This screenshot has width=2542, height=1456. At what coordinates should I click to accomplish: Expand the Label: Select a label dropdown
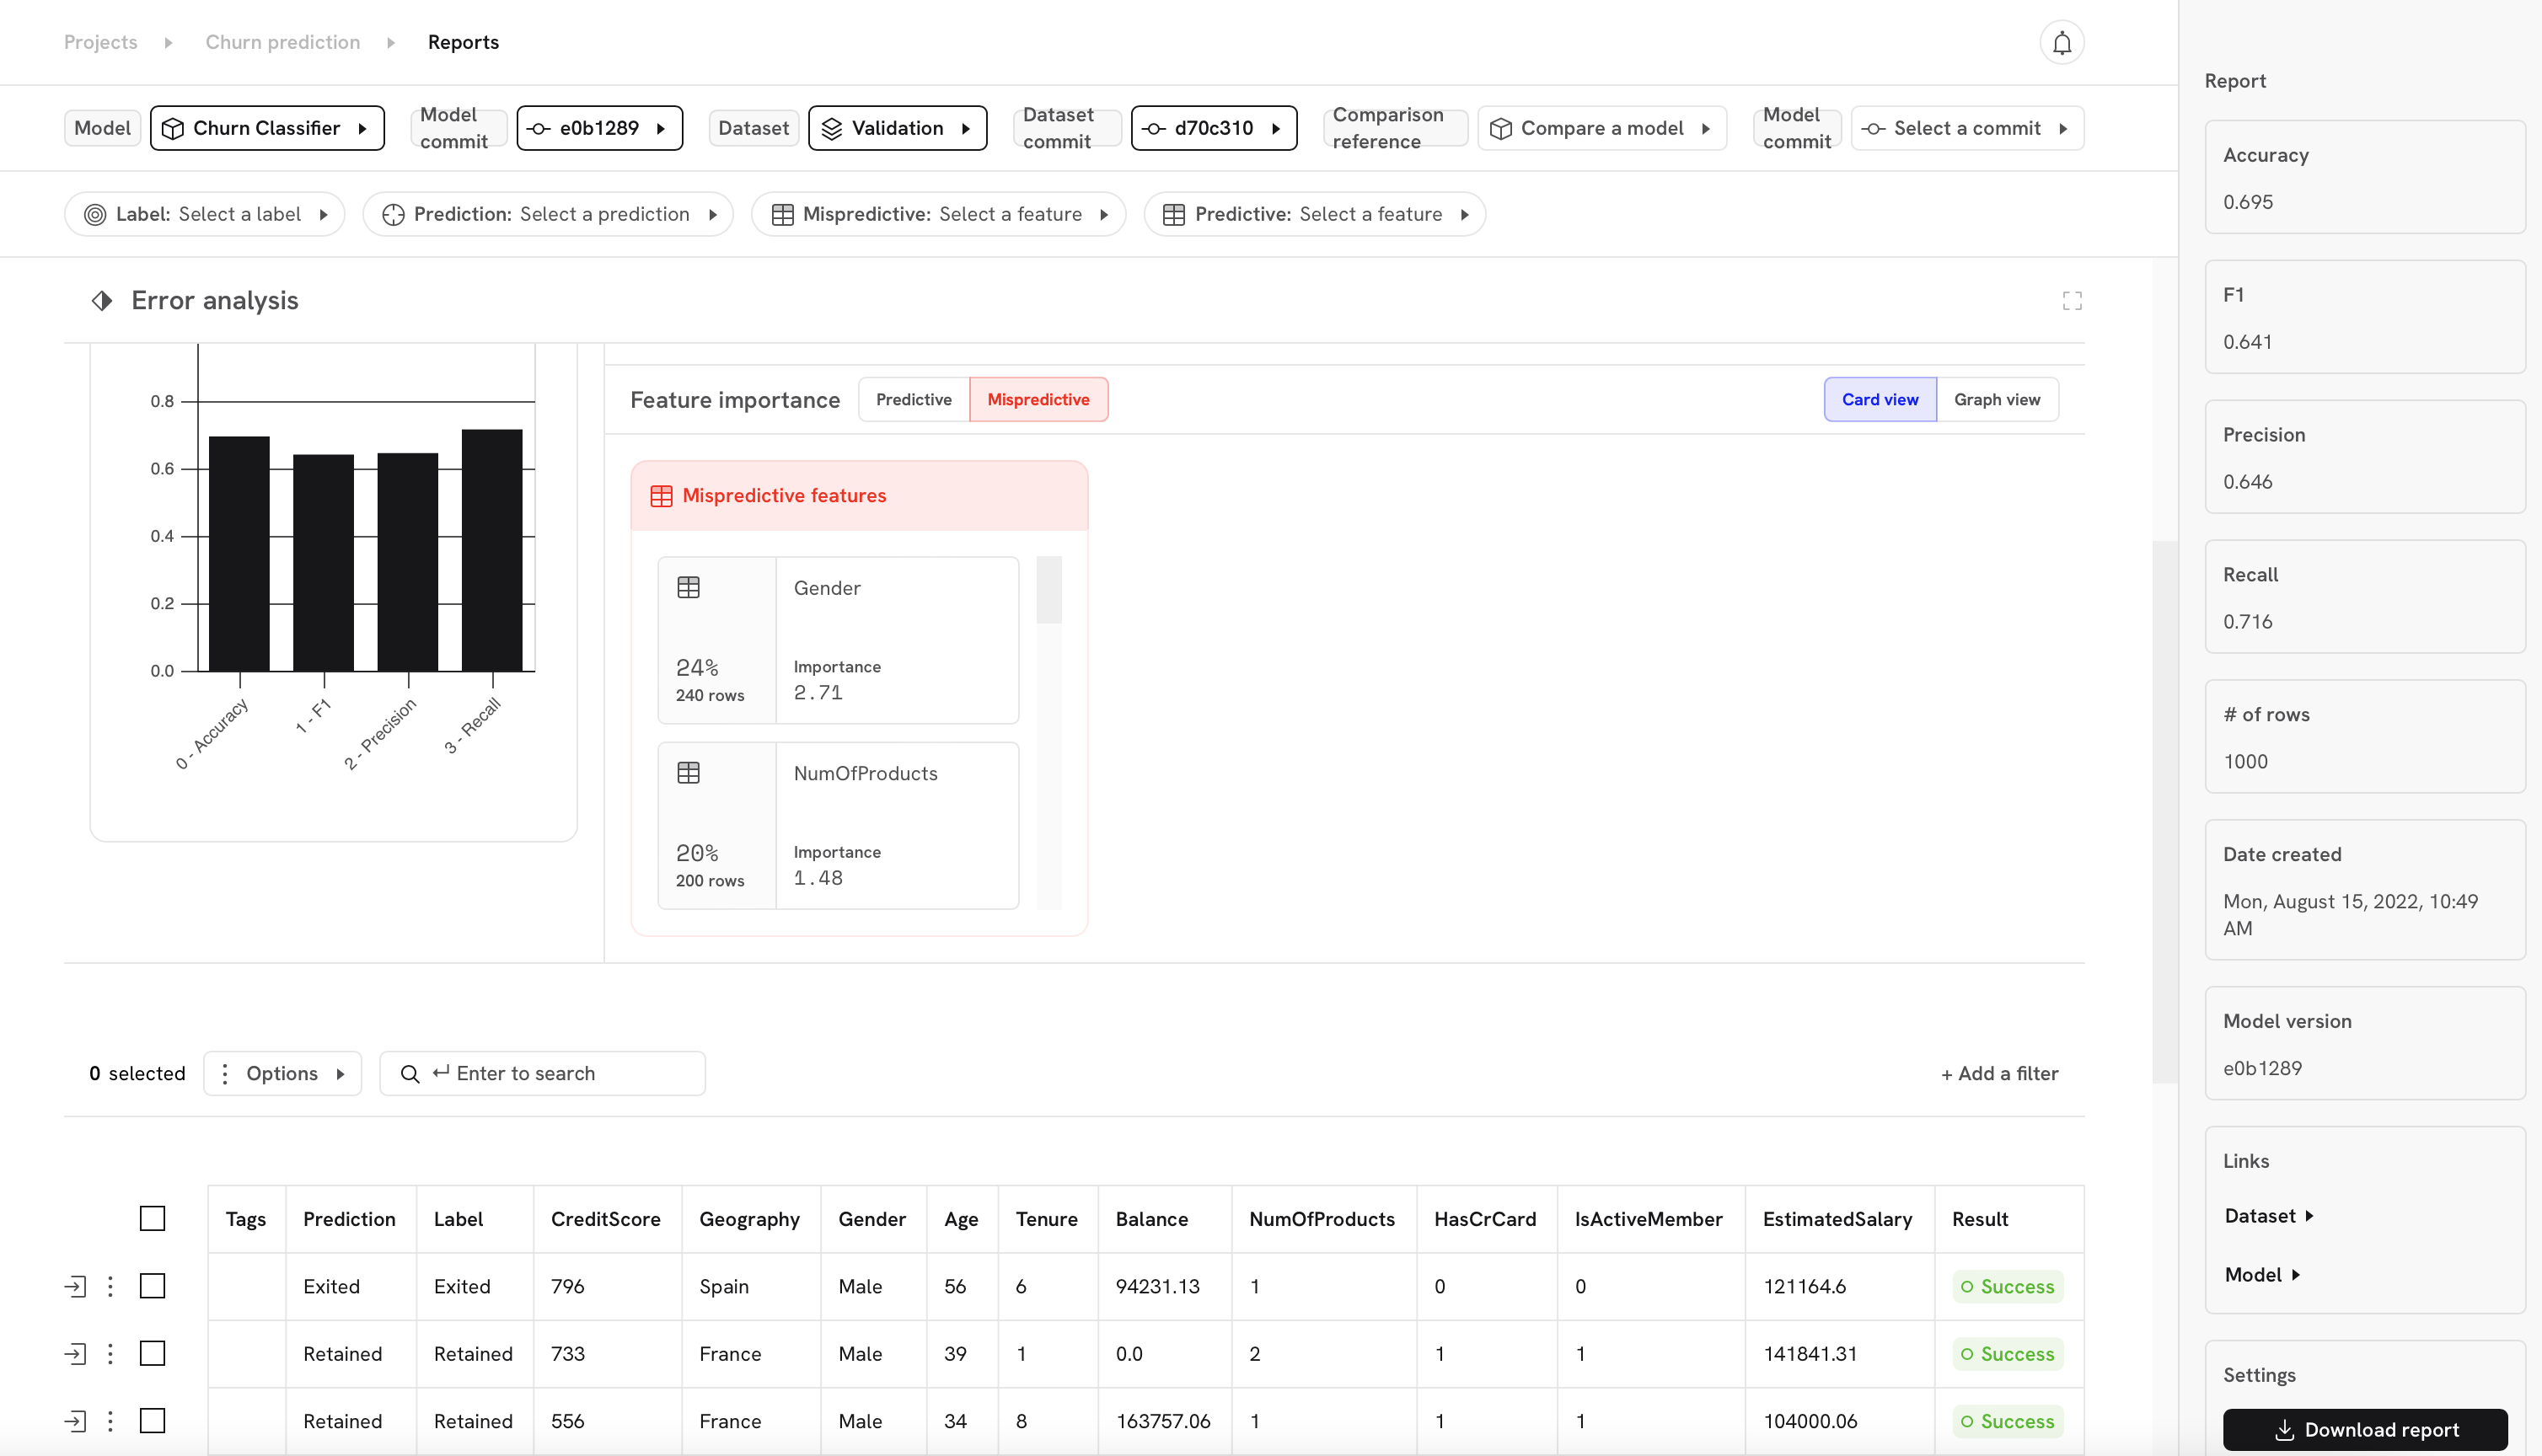point(205,214)
